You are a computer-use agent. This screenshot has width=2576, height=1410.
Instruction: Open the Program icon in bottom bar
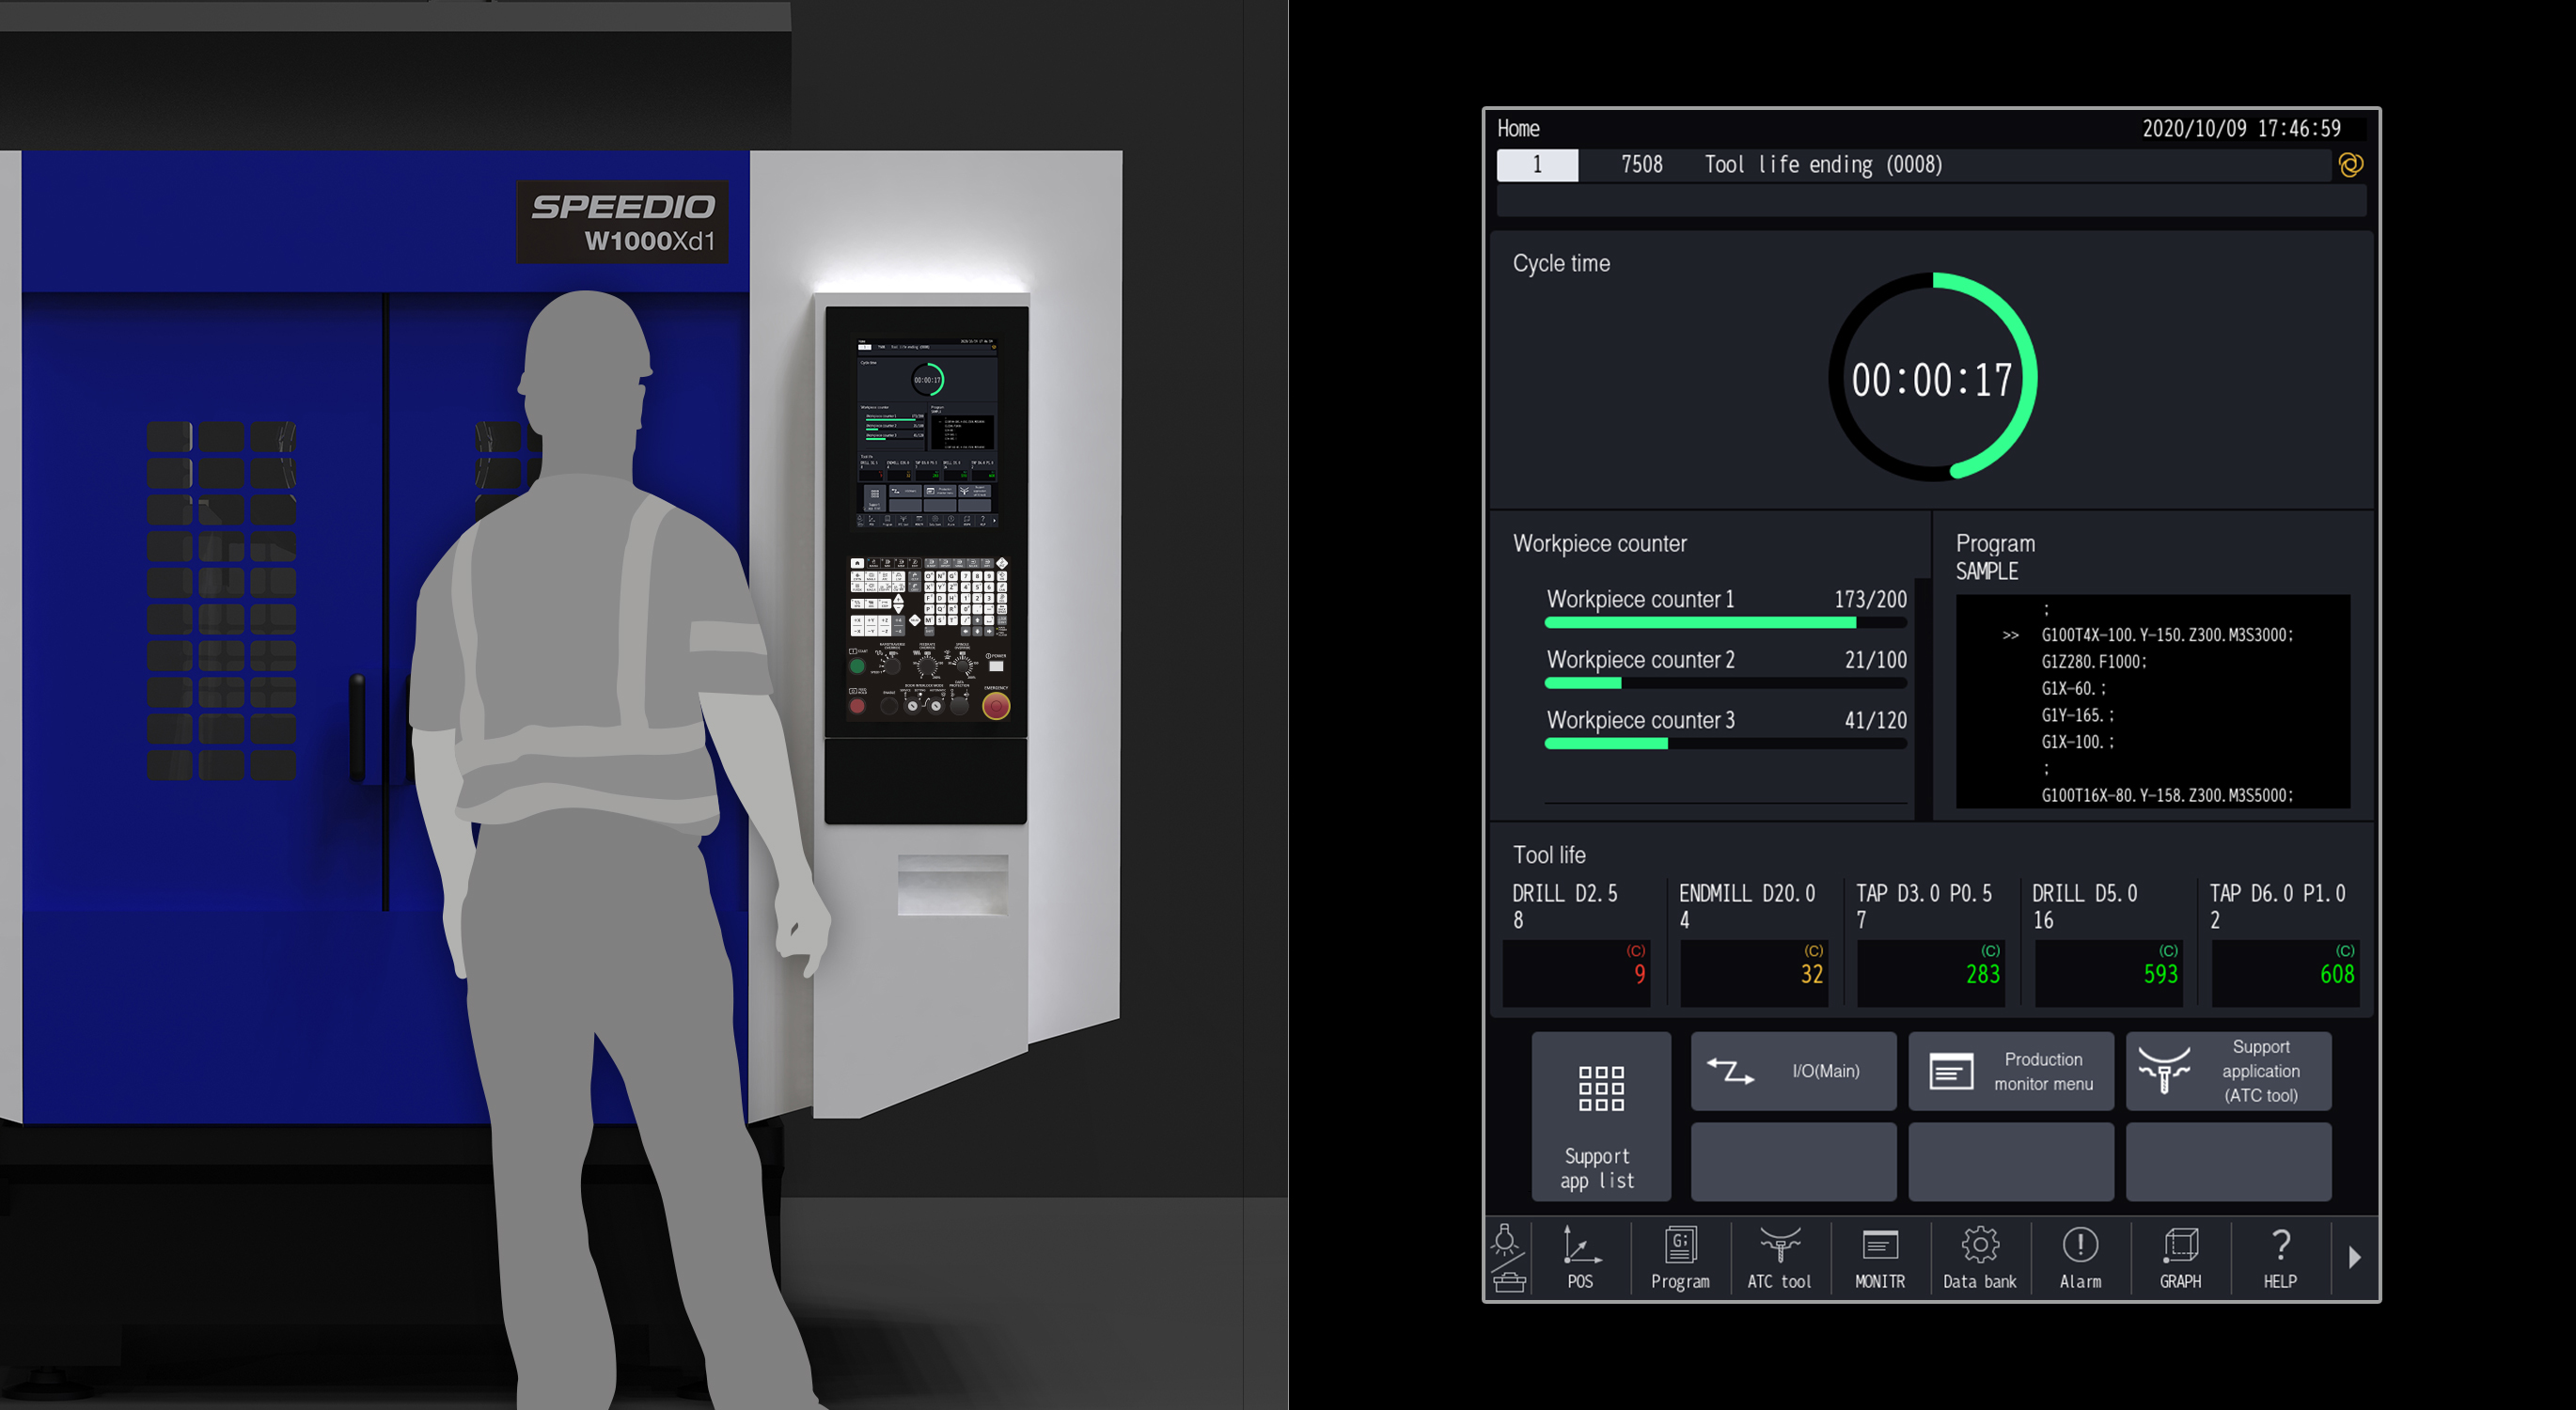coord(1680,1257)
